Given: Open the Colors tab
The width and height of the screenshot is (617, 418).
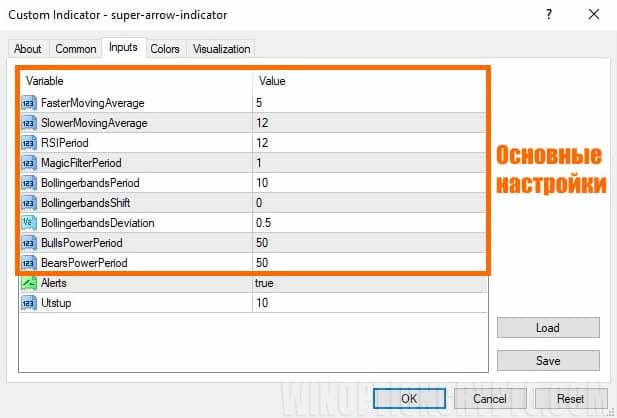Looking at the screenshot, I should [x=165, y=49].
